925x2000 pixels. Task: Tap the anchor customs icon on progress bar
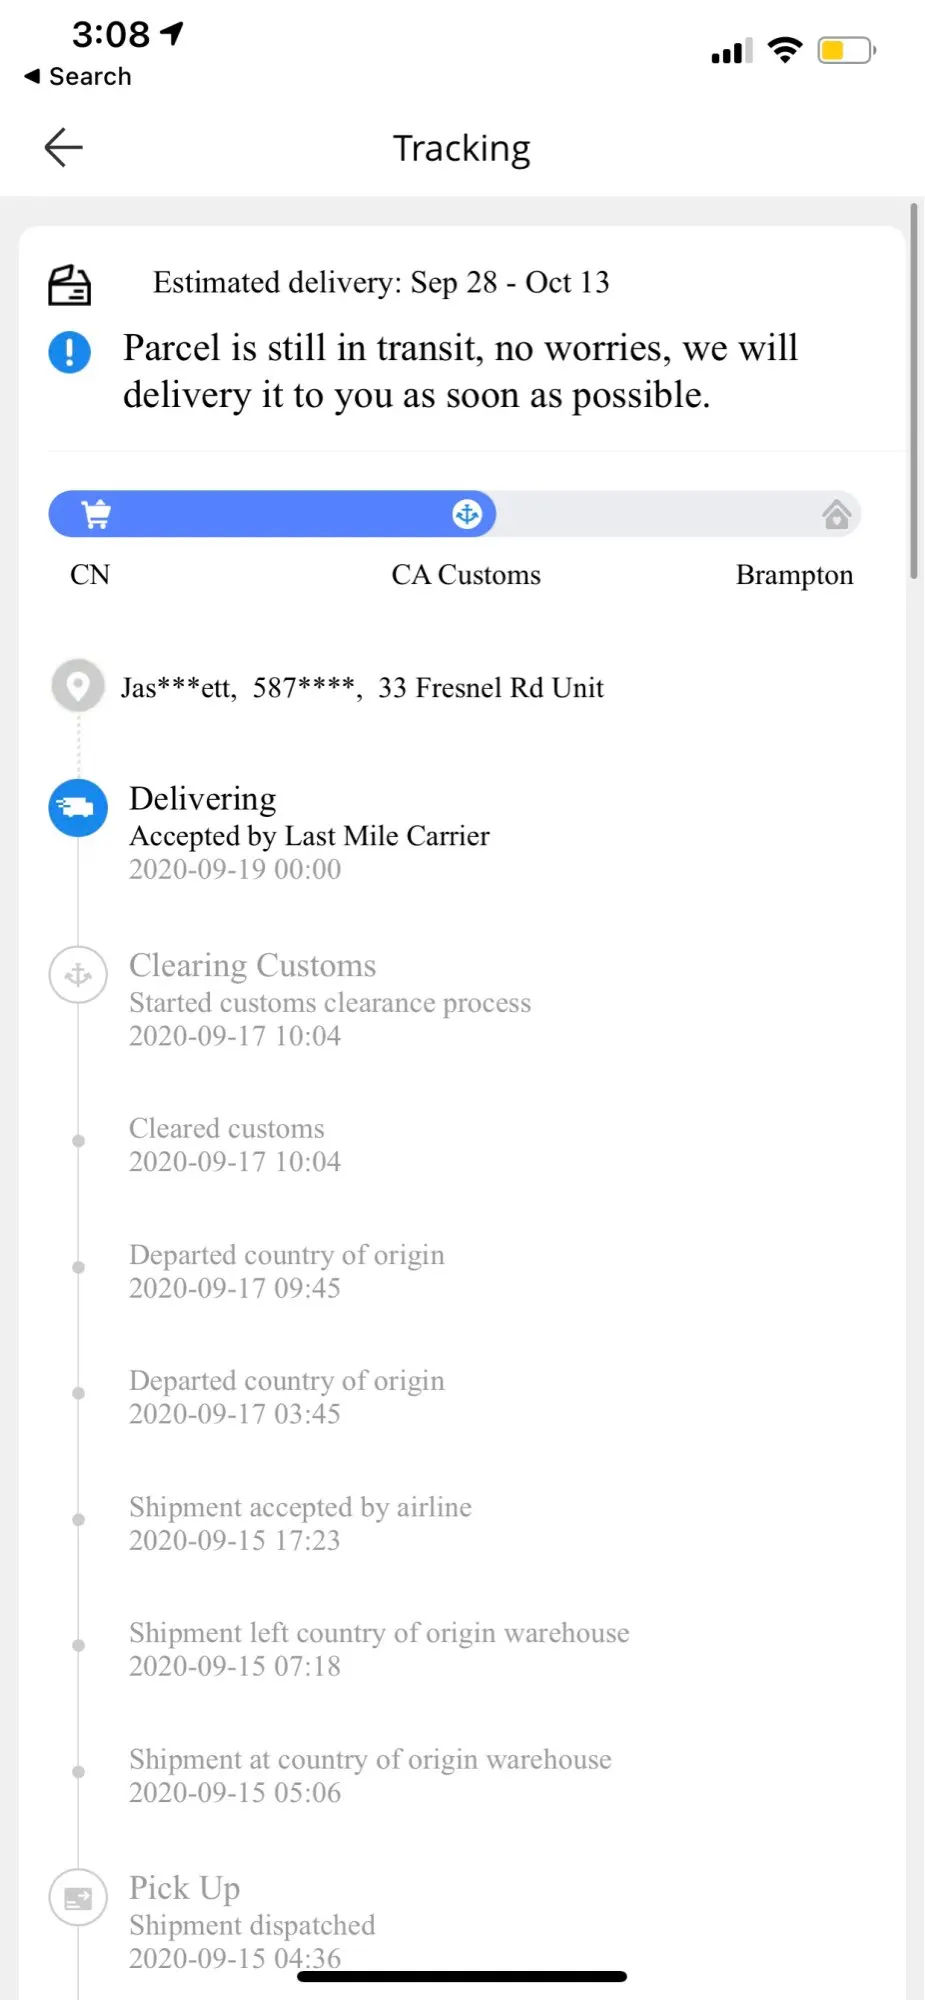click(x=467, y=514)
